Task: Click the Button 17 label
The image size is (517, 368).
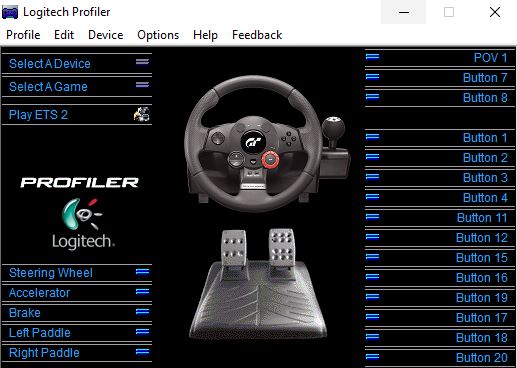Action: coord(482,318)
